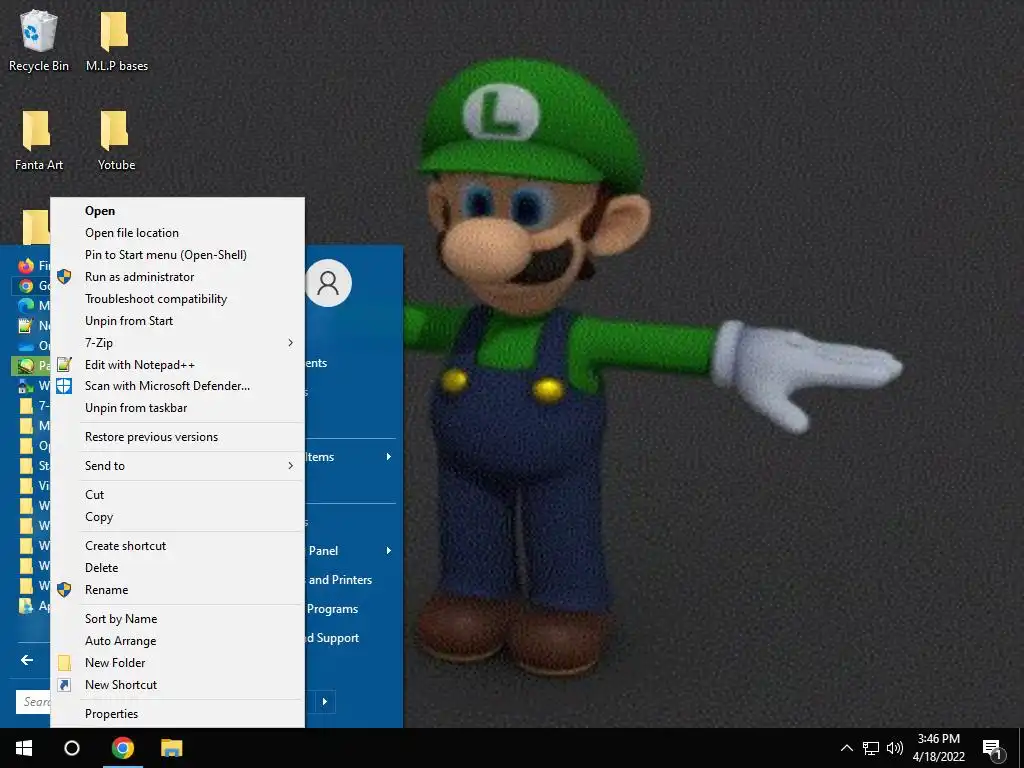
Task: Open Cortana circle on taskbar
Action: click(x=72, y=748)
